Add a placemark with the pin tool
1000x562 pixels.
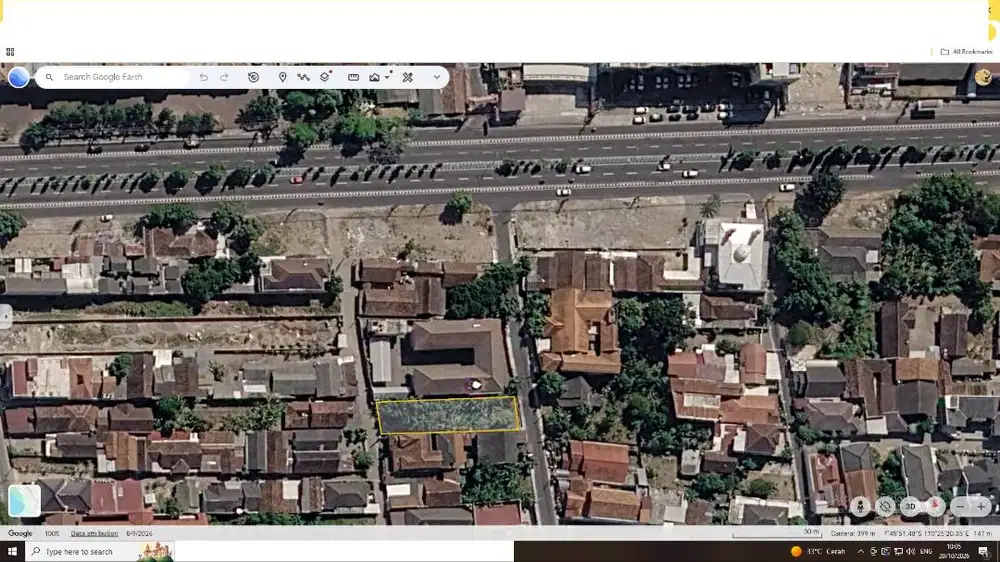(283, 77)
